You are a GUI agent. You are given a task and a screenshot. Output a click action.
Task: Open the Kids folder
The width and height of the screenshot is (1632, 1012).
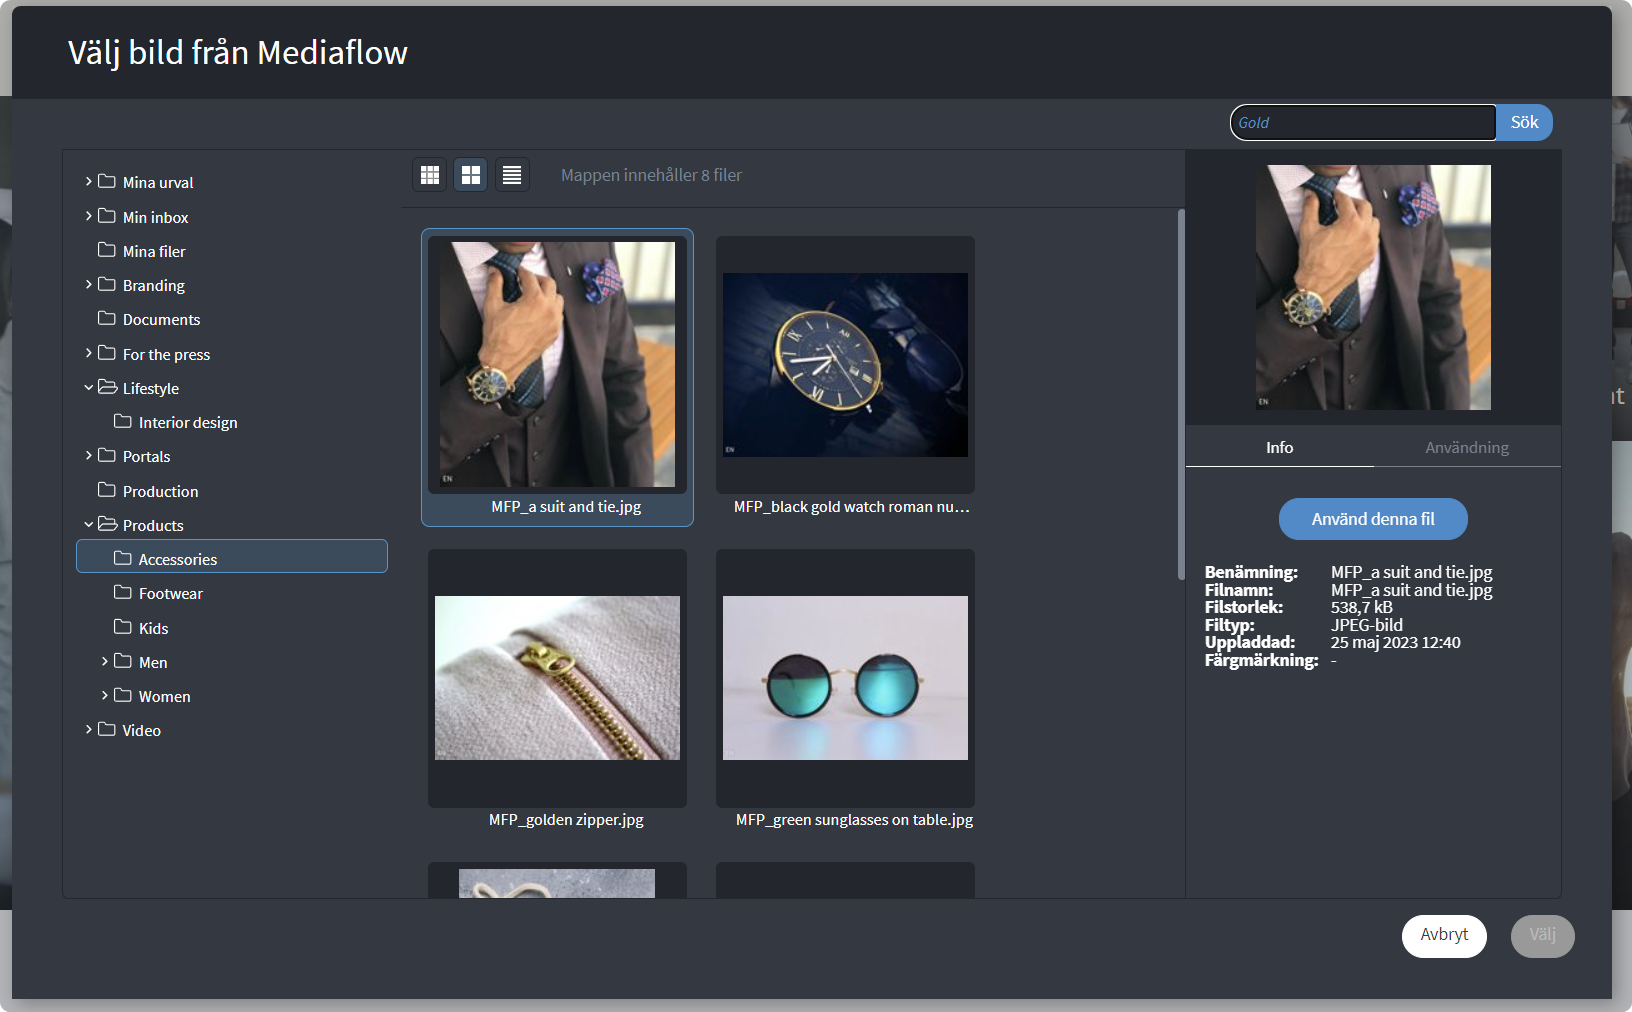[153, 628]
